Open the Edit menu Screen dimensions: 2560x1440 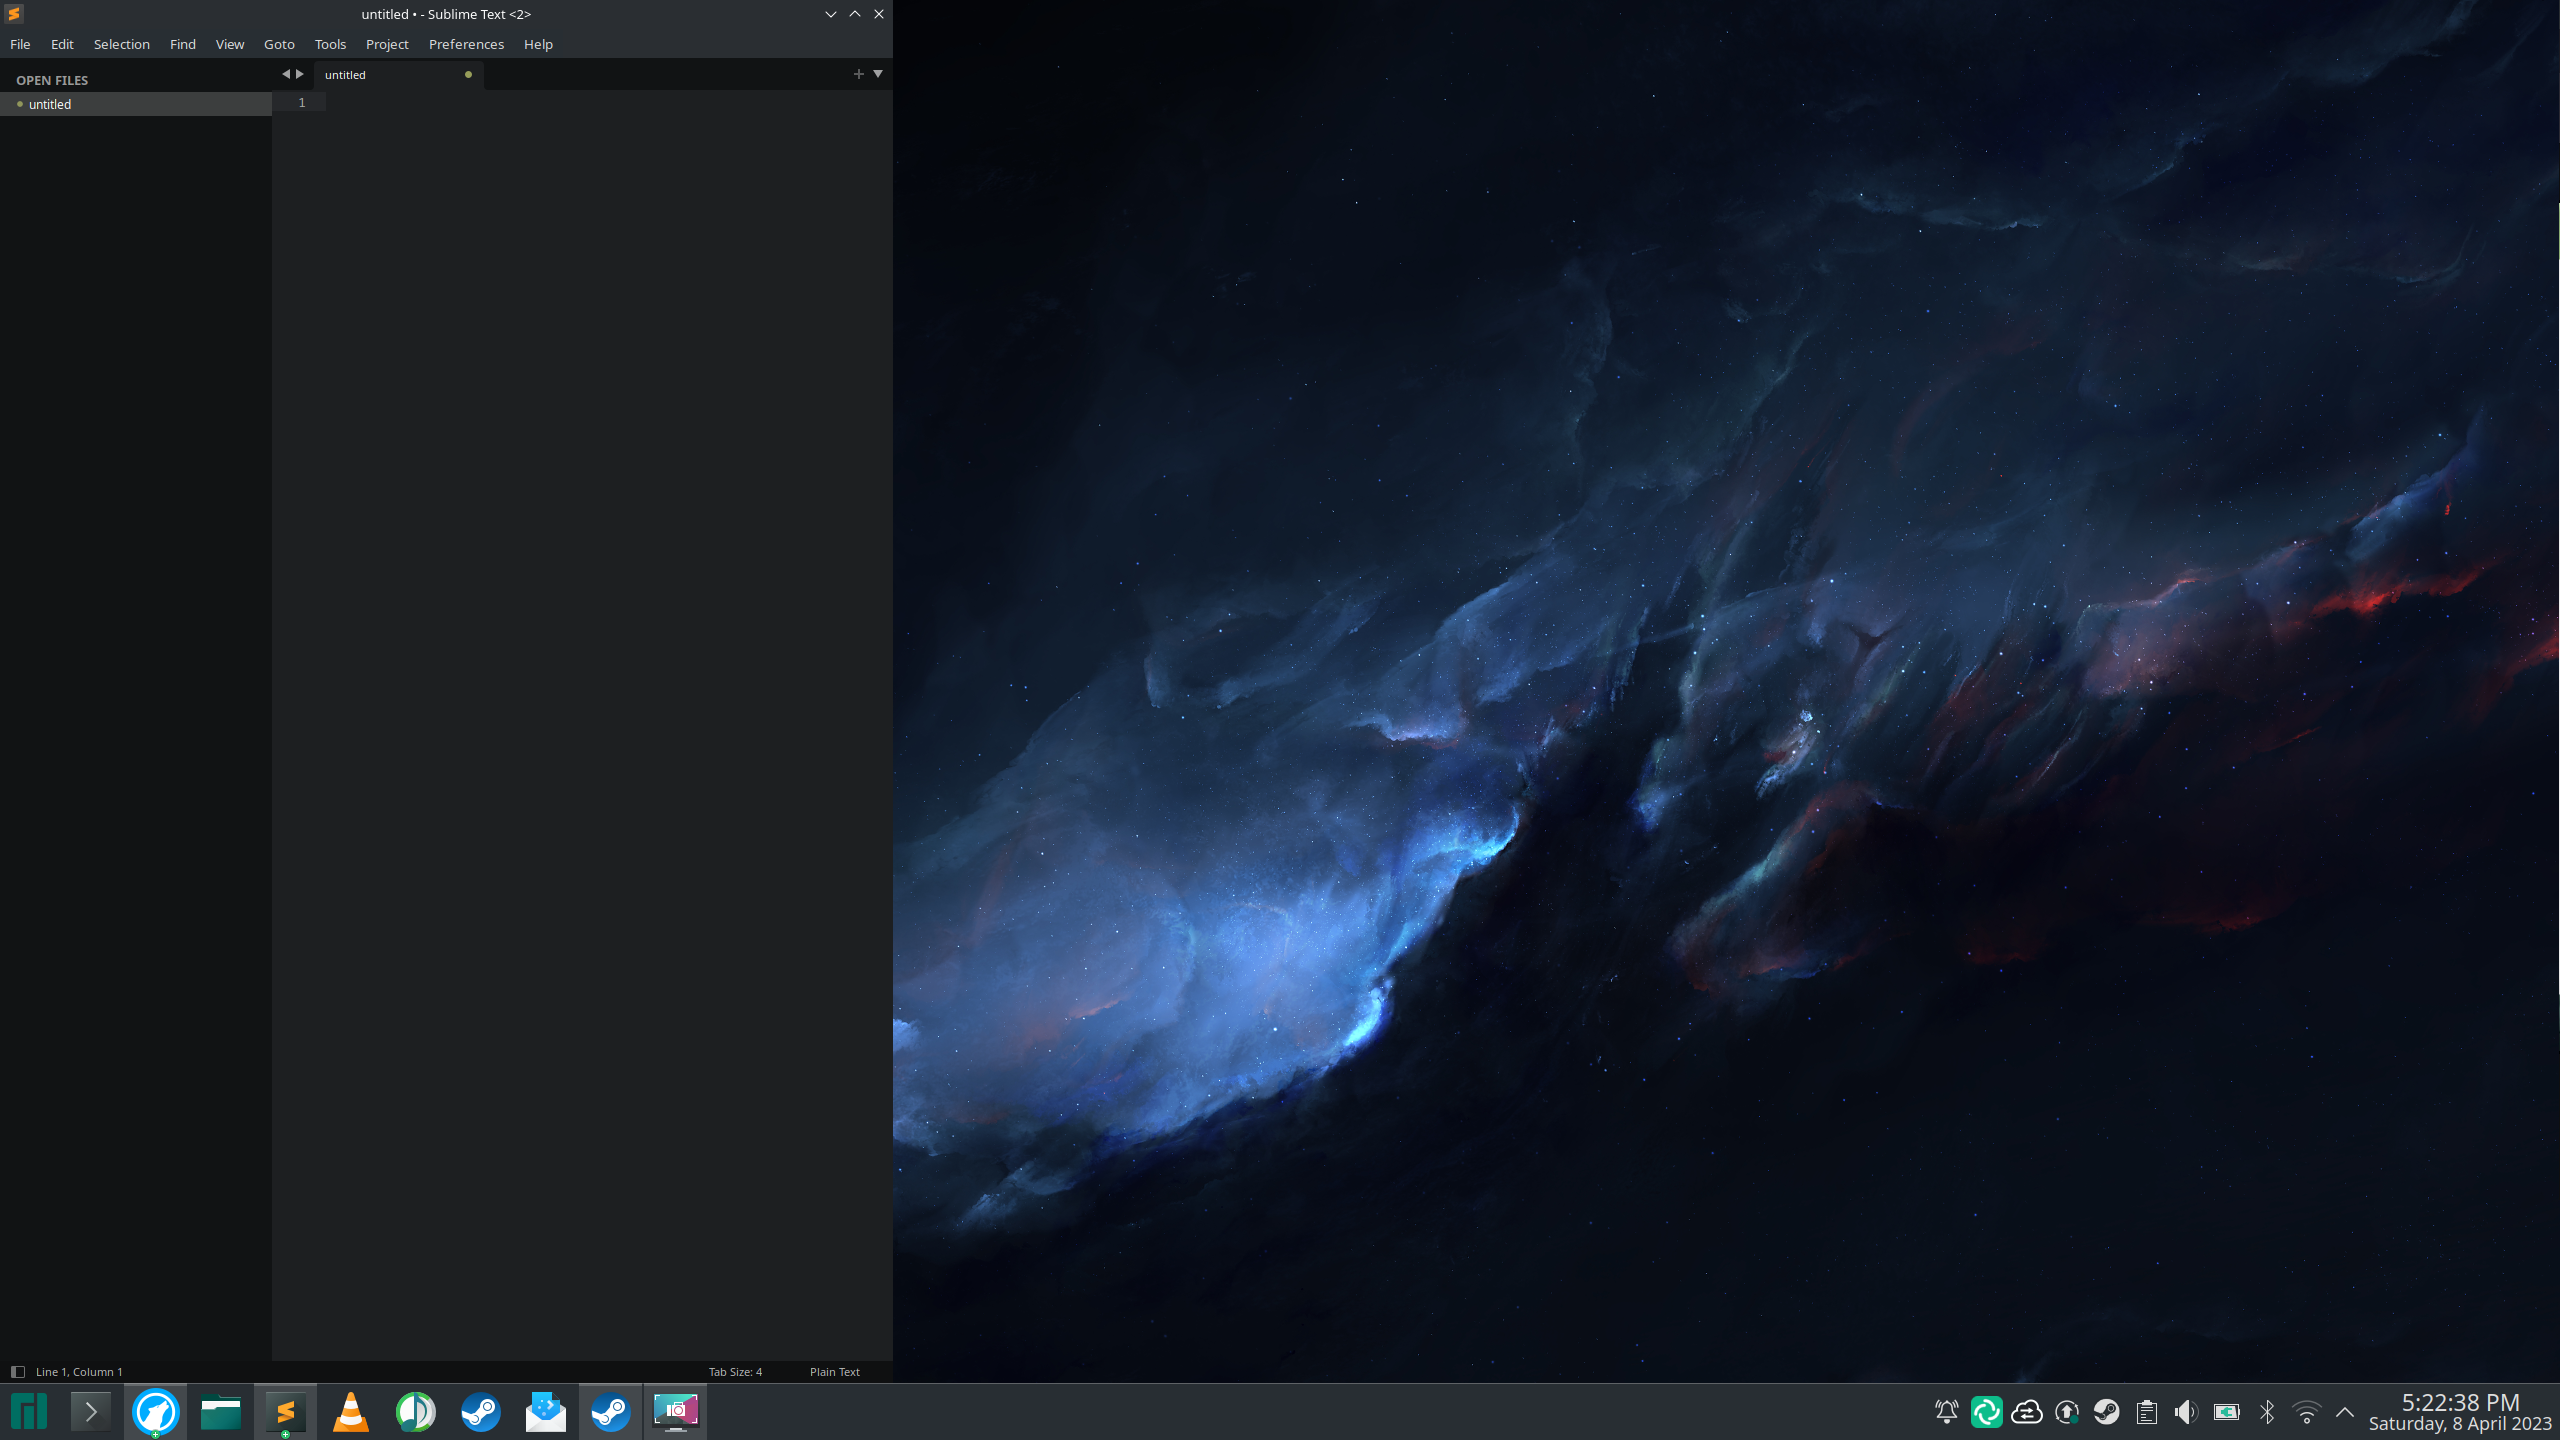(62, 44)
